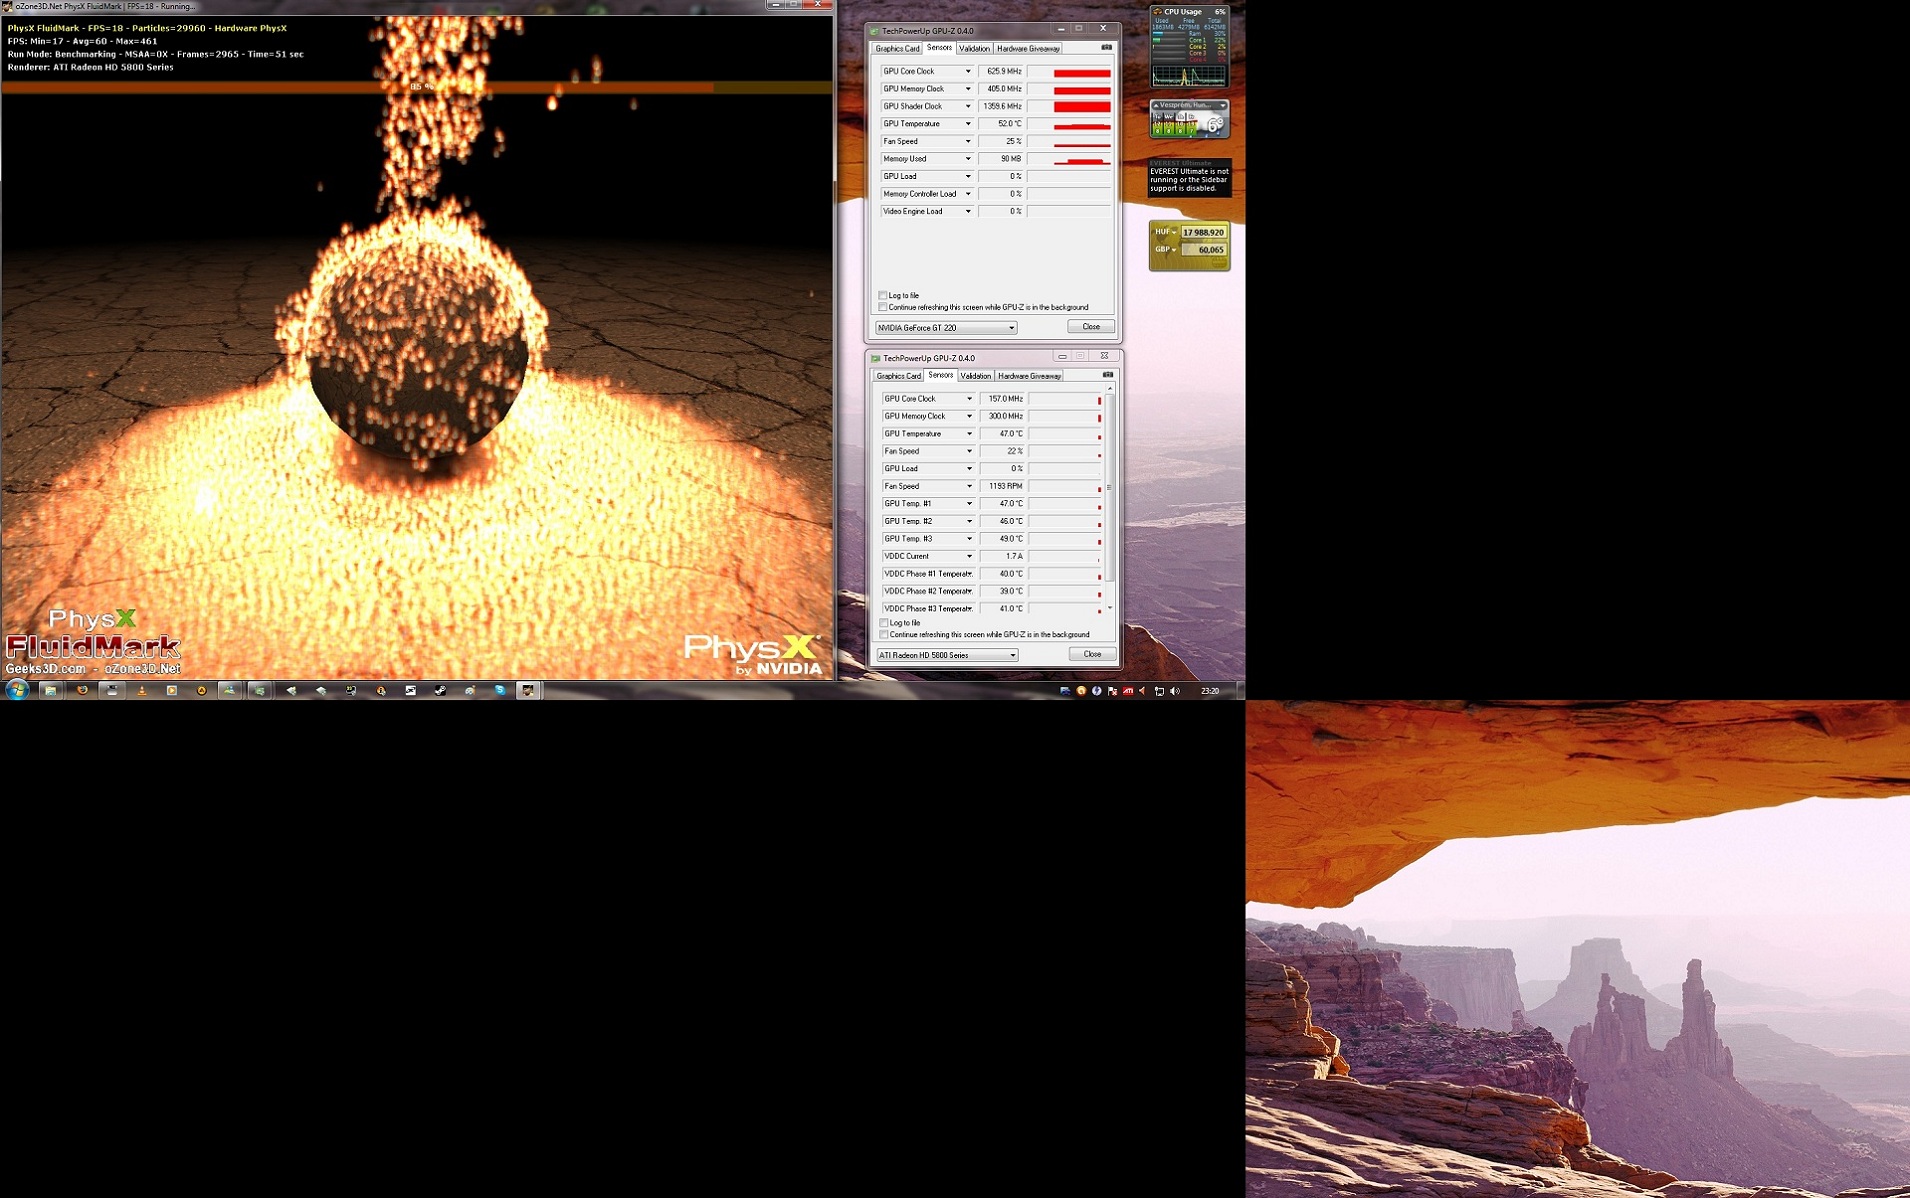Switch to Validation tab in Radeon HD 5800 window
1910x1198 pixels.
[x=975, y=376]
